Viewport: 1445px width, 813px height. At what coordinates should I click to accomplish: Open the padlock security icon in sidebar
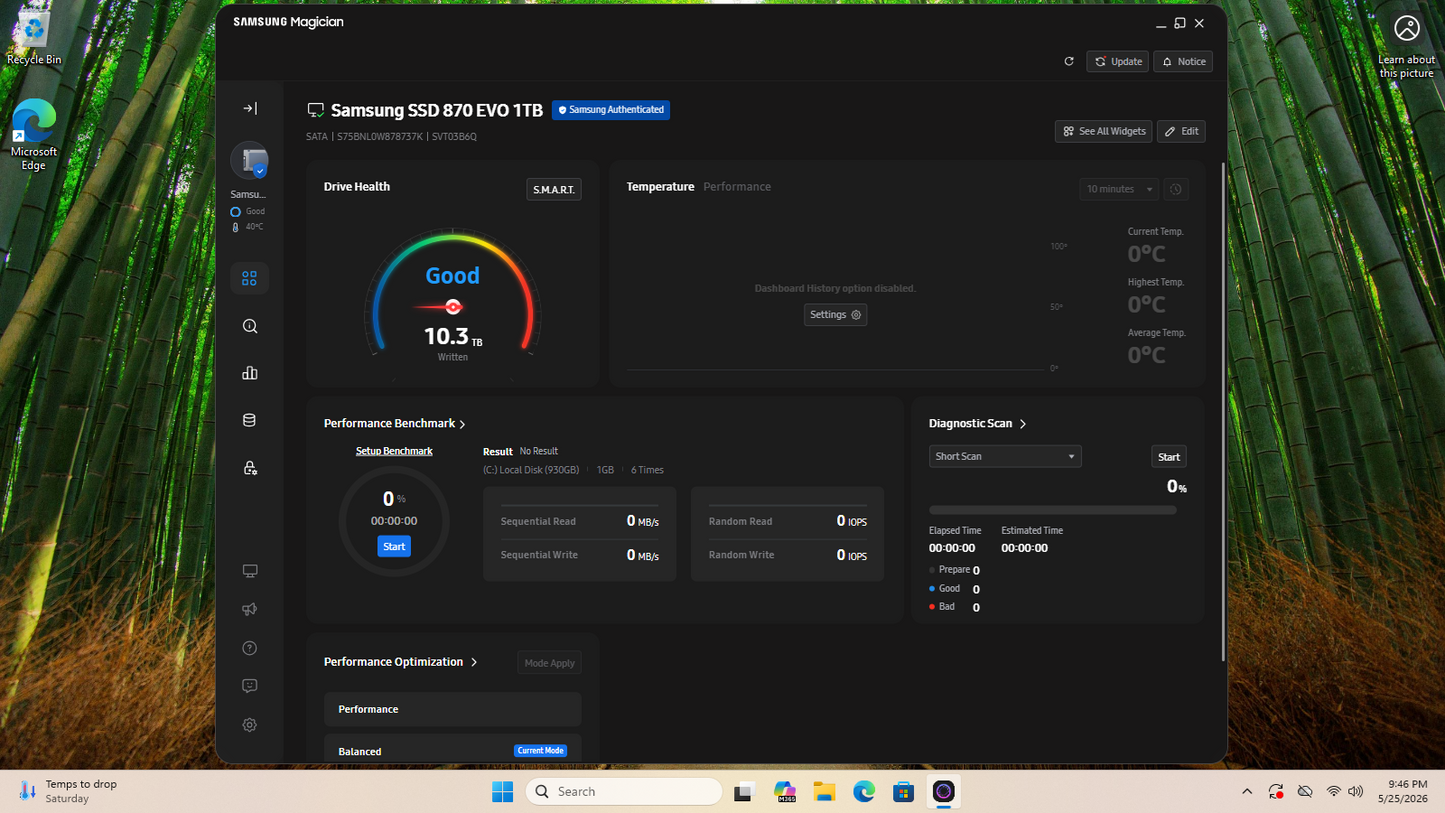[x=250, y=468]
